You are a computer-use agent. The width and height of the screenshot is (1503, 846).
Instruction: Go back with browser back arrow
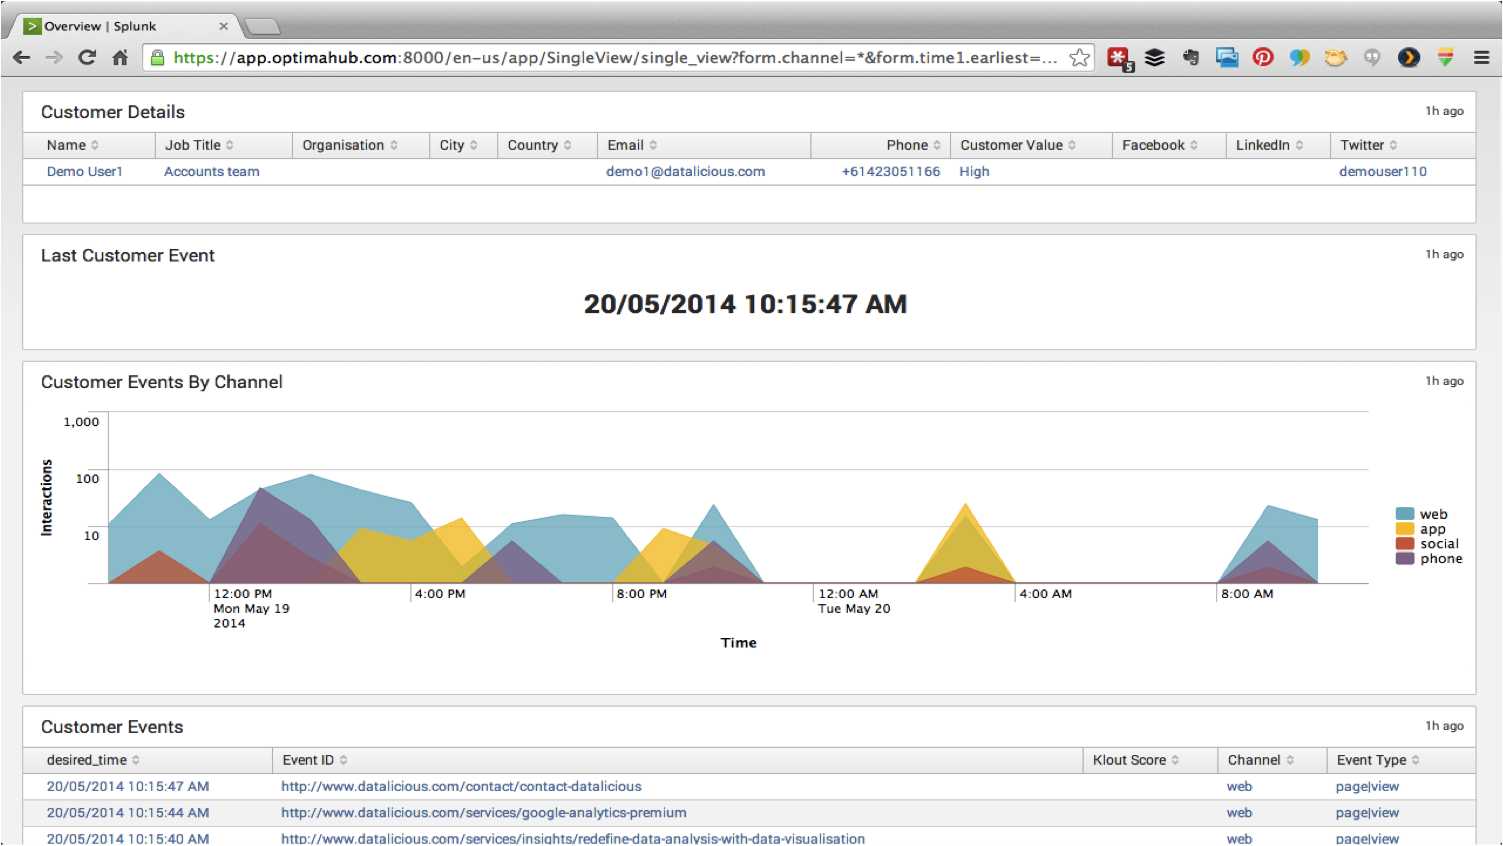click(x=21, y=58)
